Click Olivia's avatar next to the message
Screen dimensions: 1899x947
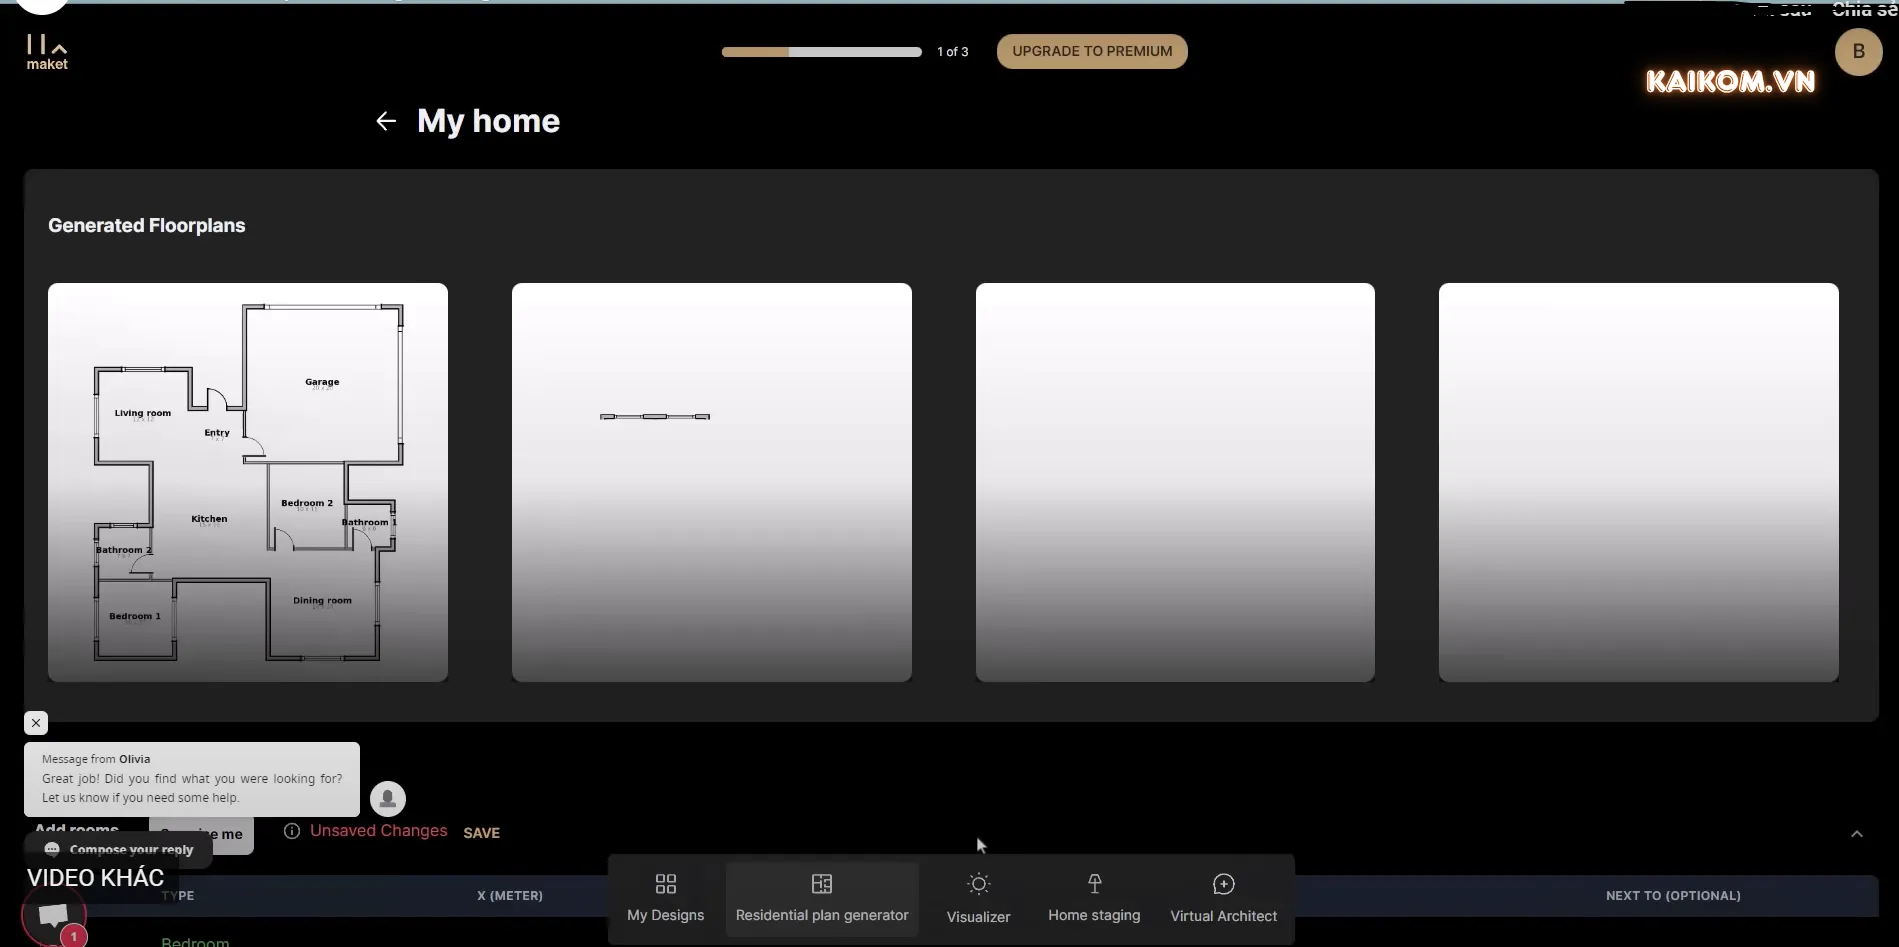[x=388, y=798]
